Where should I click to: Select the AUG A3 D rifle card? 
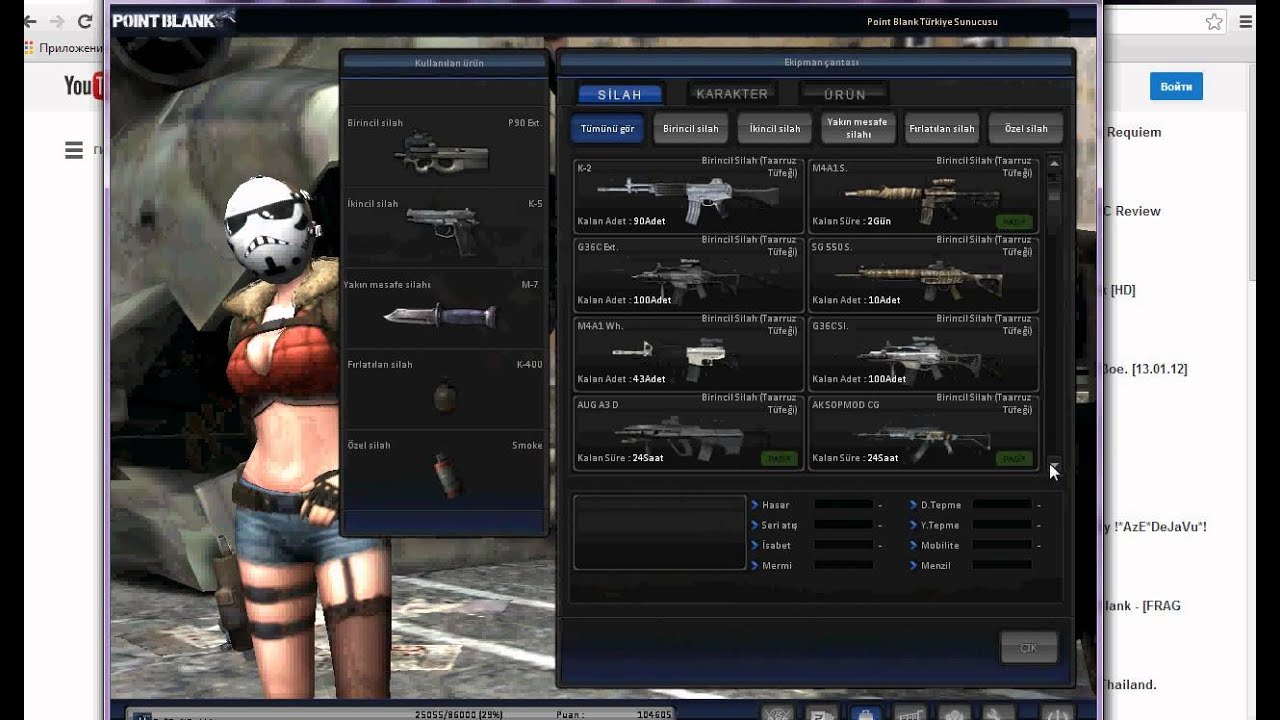click(688, 433)
